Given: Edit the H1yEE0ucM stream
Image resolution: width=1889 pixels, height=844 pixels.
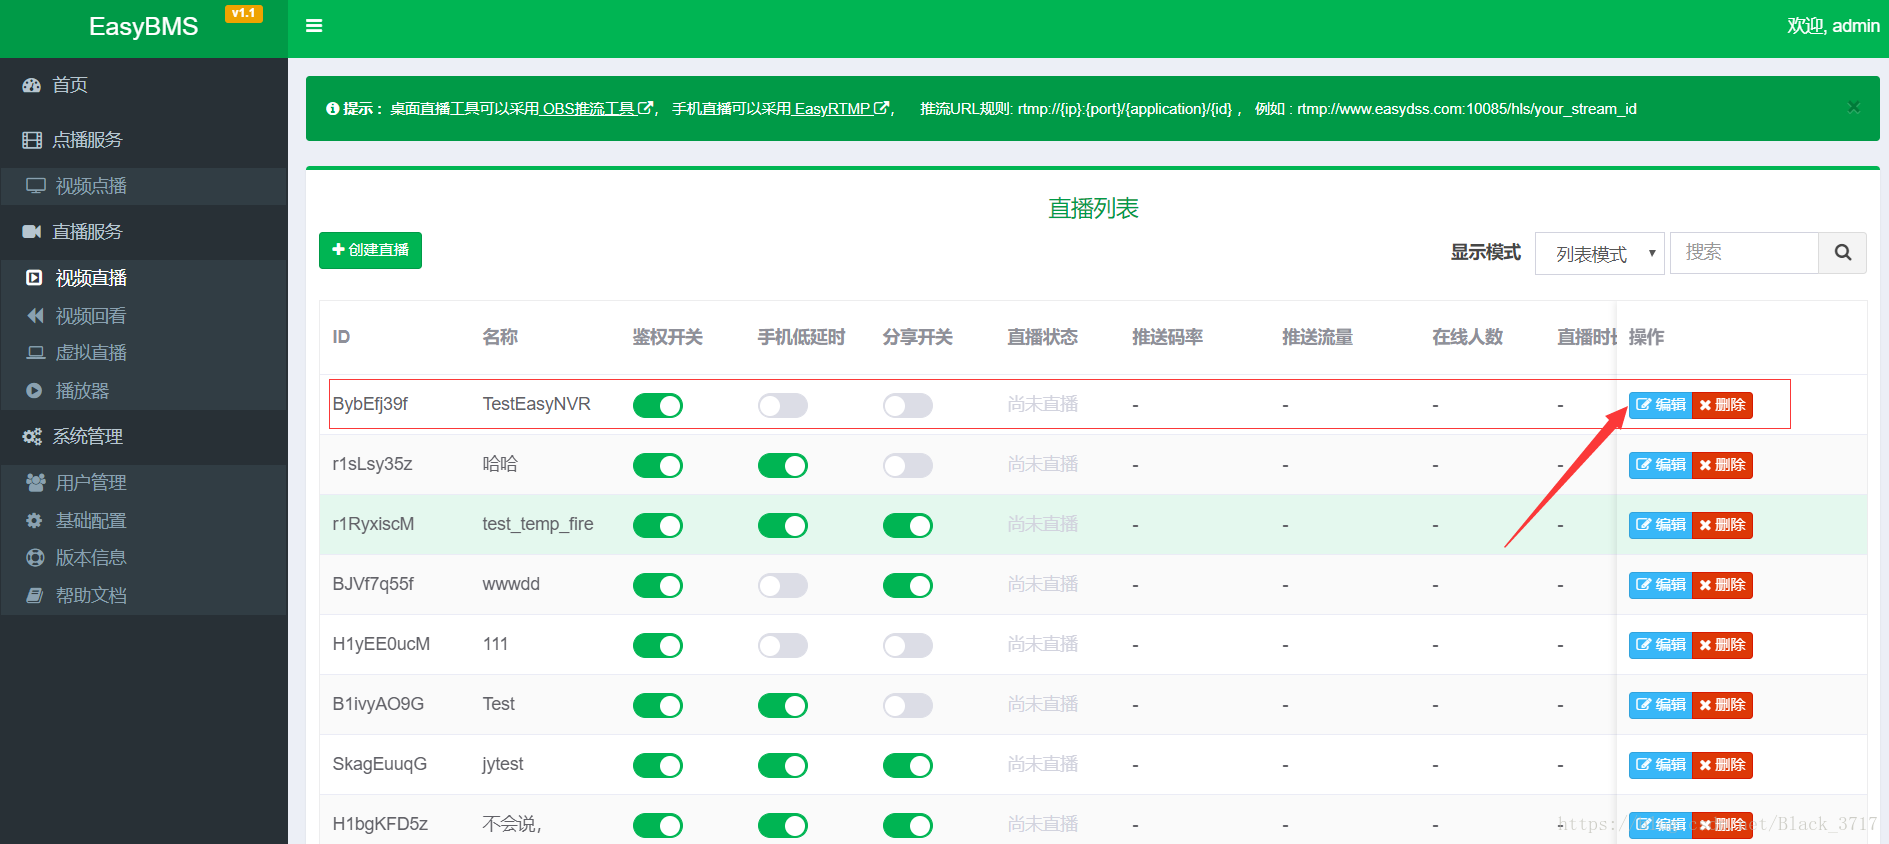Looking at the screenshot, I should click(x=1660, y=645).
